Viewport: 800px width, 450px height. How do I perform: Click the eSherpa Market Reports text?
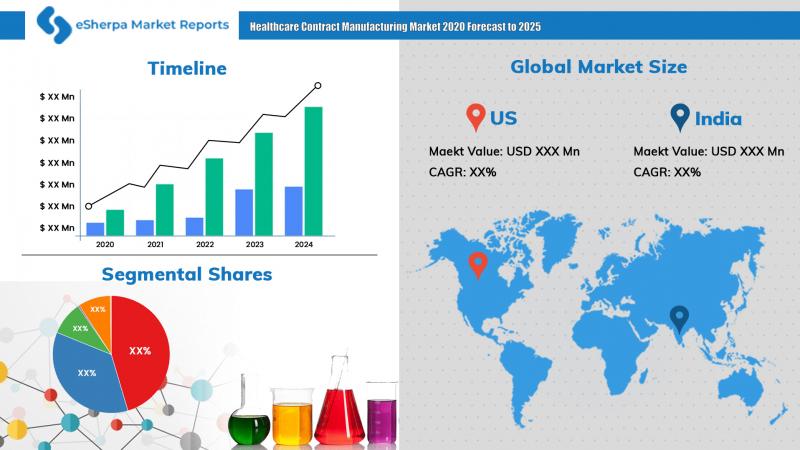(x=152, y=24)
